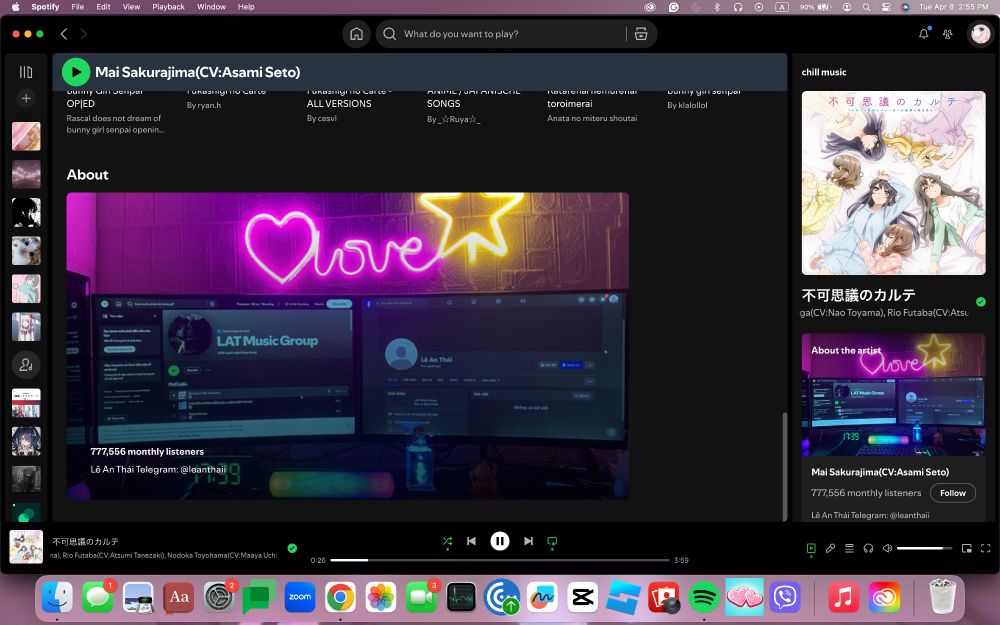
Task: Open the Trash in the Dock
Action: point(943,596)
